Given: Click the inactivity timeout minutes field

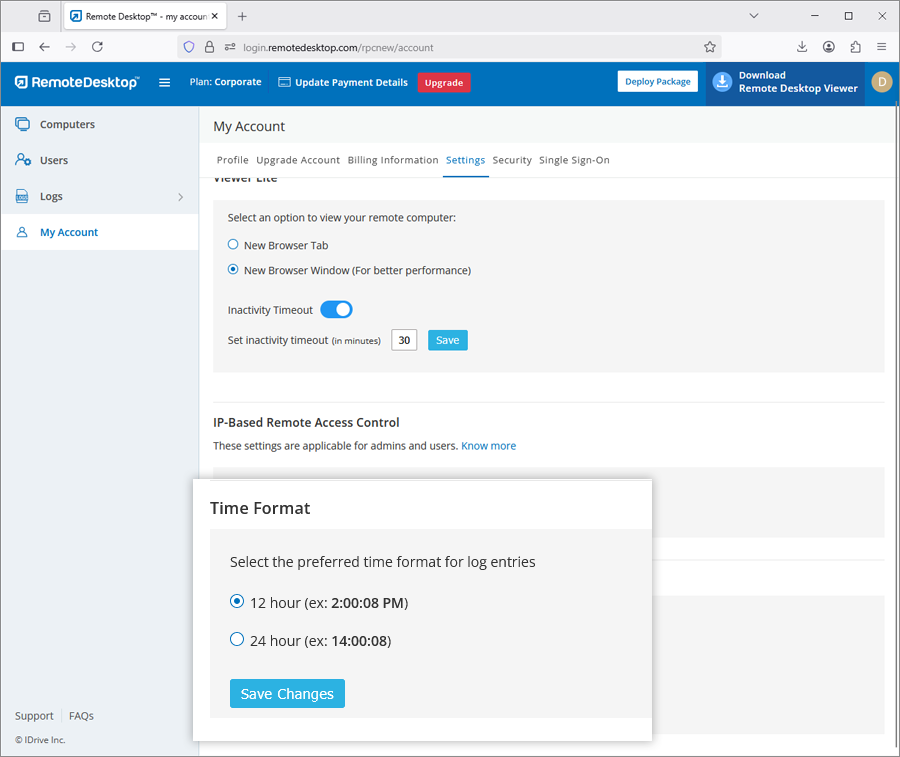Looking at the screenshot, I should [x=404, y=340].
